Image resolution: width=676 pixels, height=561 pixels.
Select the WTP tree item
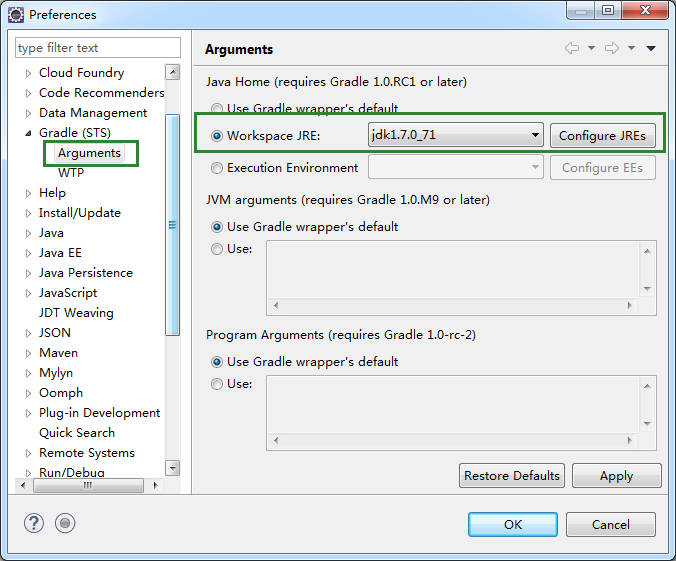(x=71, y=173)
